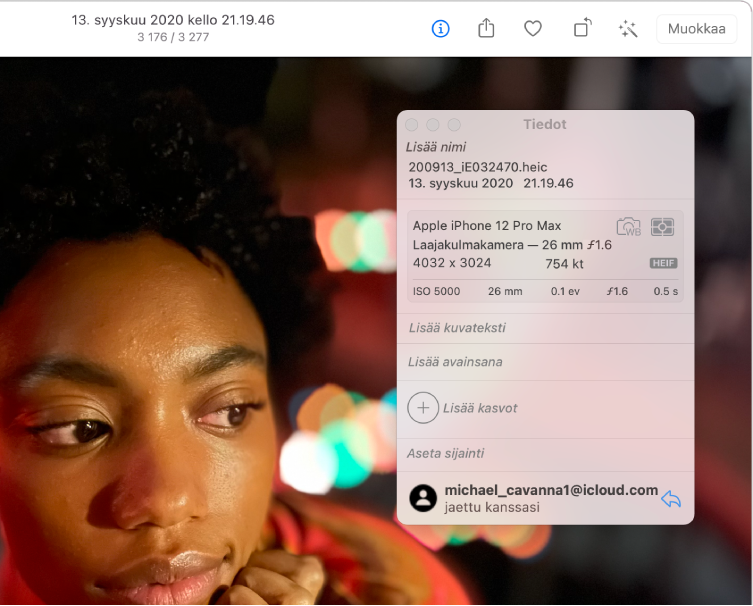The height and width of the screenshot is (606, 753).
Task: Toggle the info button in the toolbar
Action: (x=440, y=29)
